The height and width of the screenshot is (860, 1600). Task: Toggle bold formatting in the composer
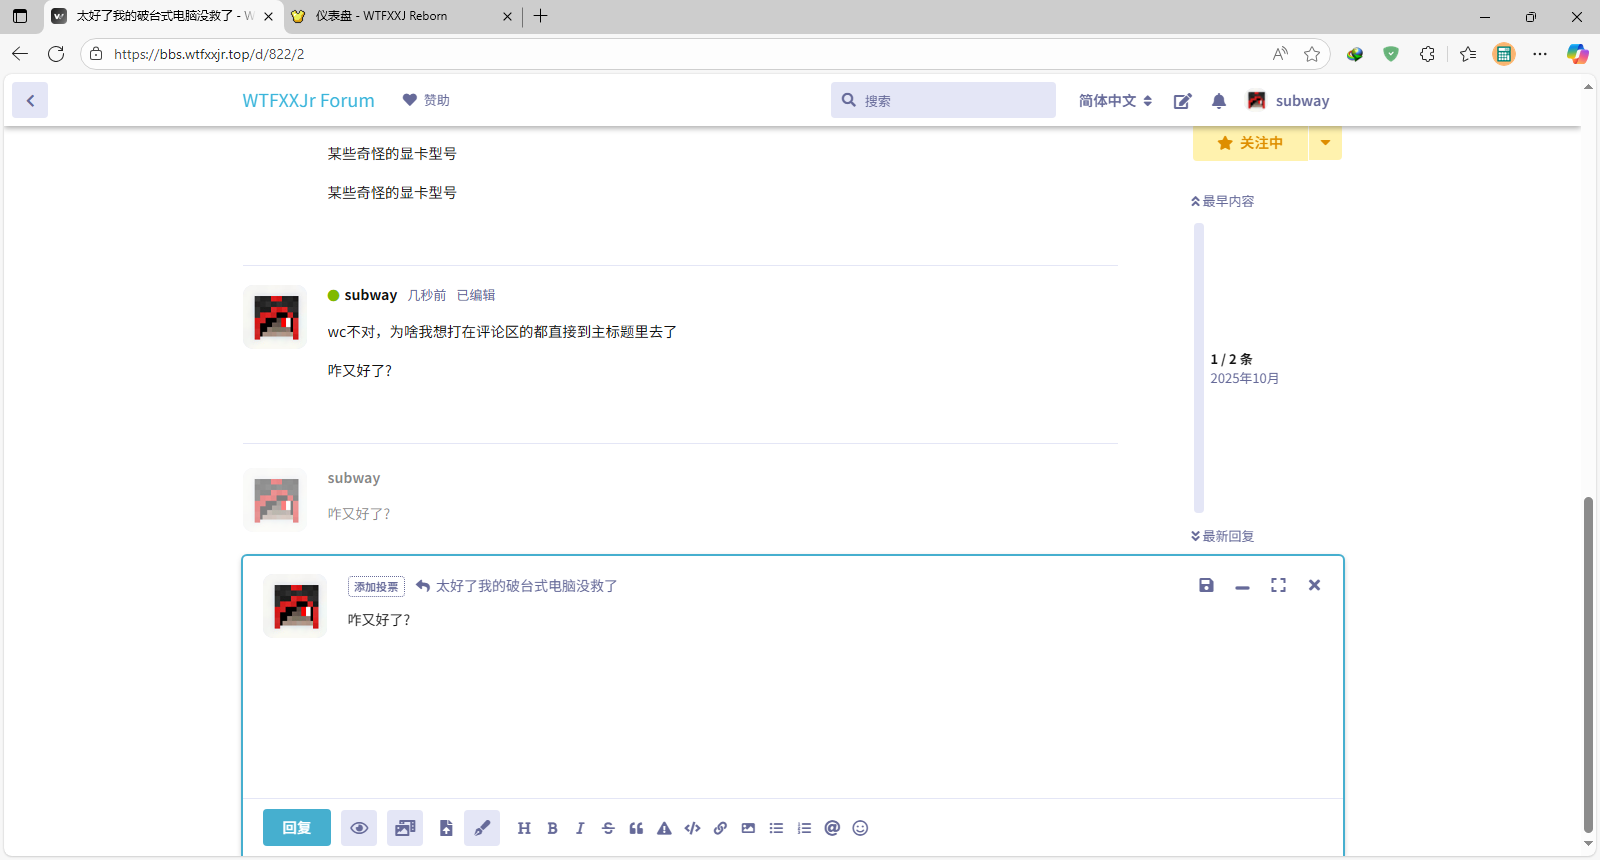pyautogui.click(x=552, y=828)
